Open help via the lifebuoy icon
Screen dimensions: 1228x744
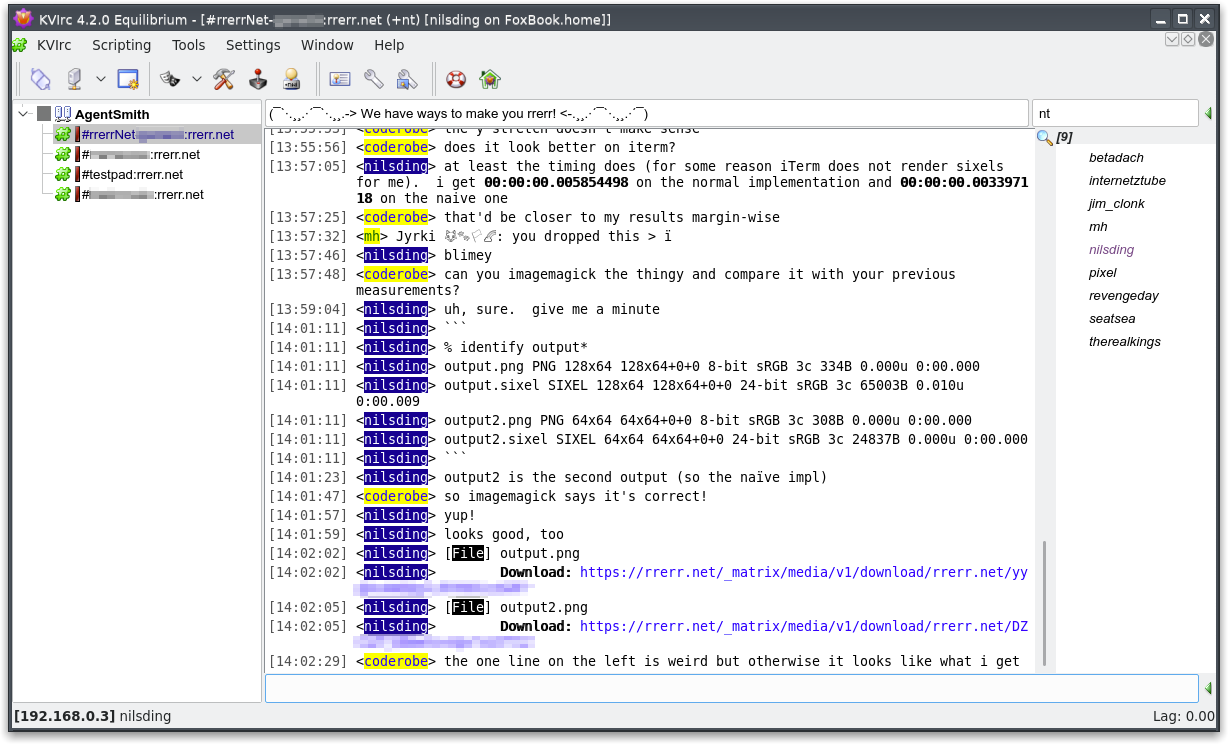(x=456, y=79)
